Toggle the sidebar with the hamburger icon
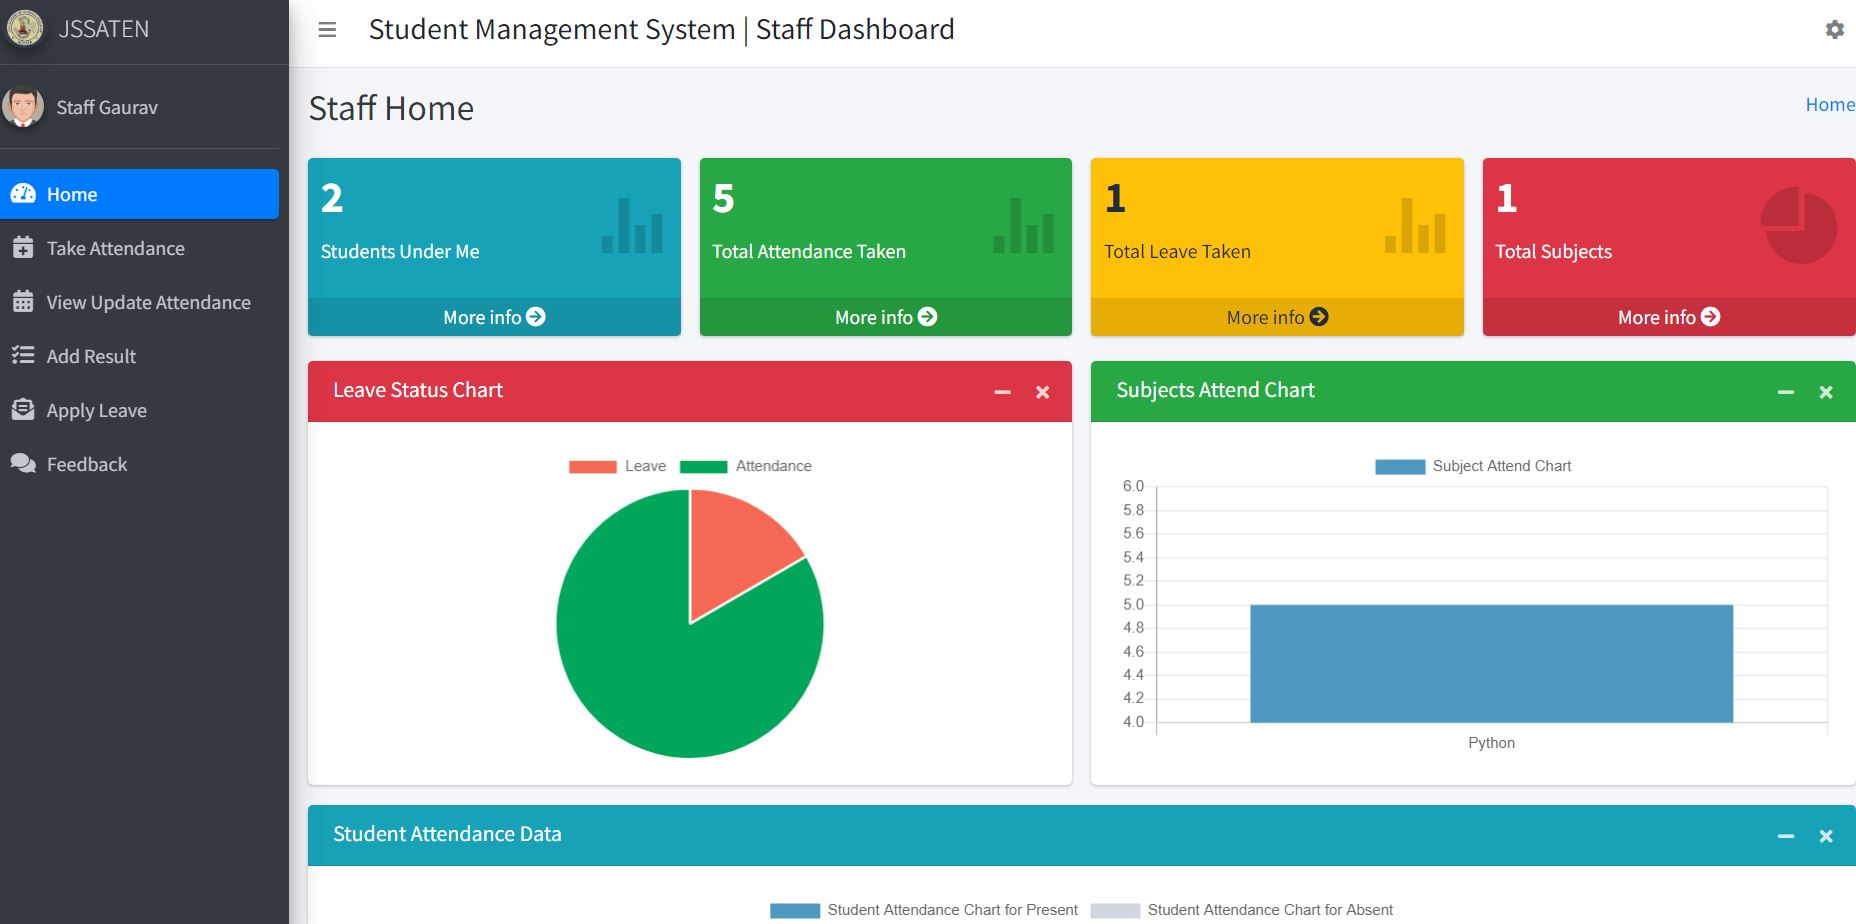1856x924 pixels. point(327,30)
